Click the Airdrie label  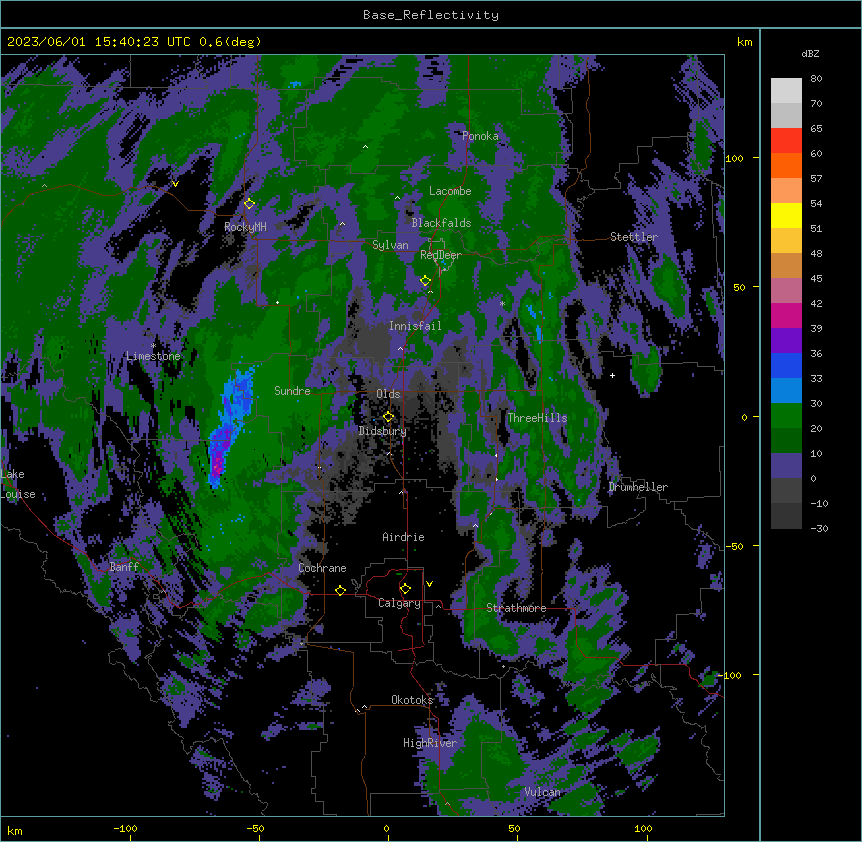pyautogui.click(x=404, y=537)
